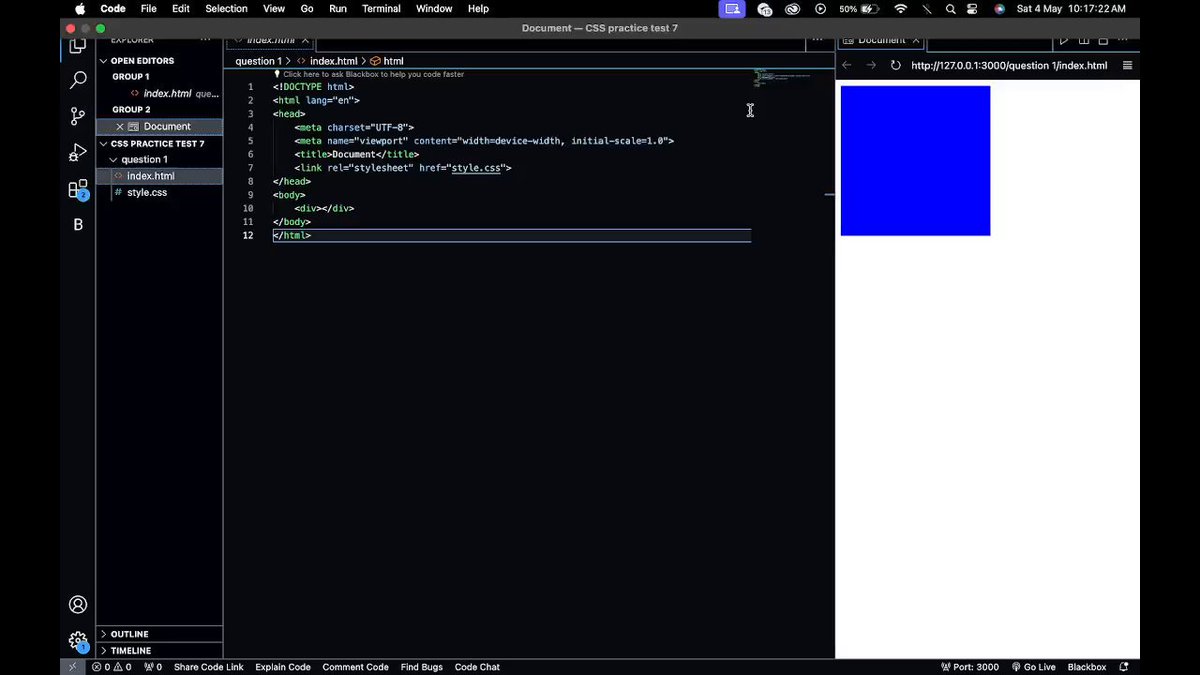Open the Manage settings gear
This screenshot has height=675, width=1200.
[x=78, y=641]
